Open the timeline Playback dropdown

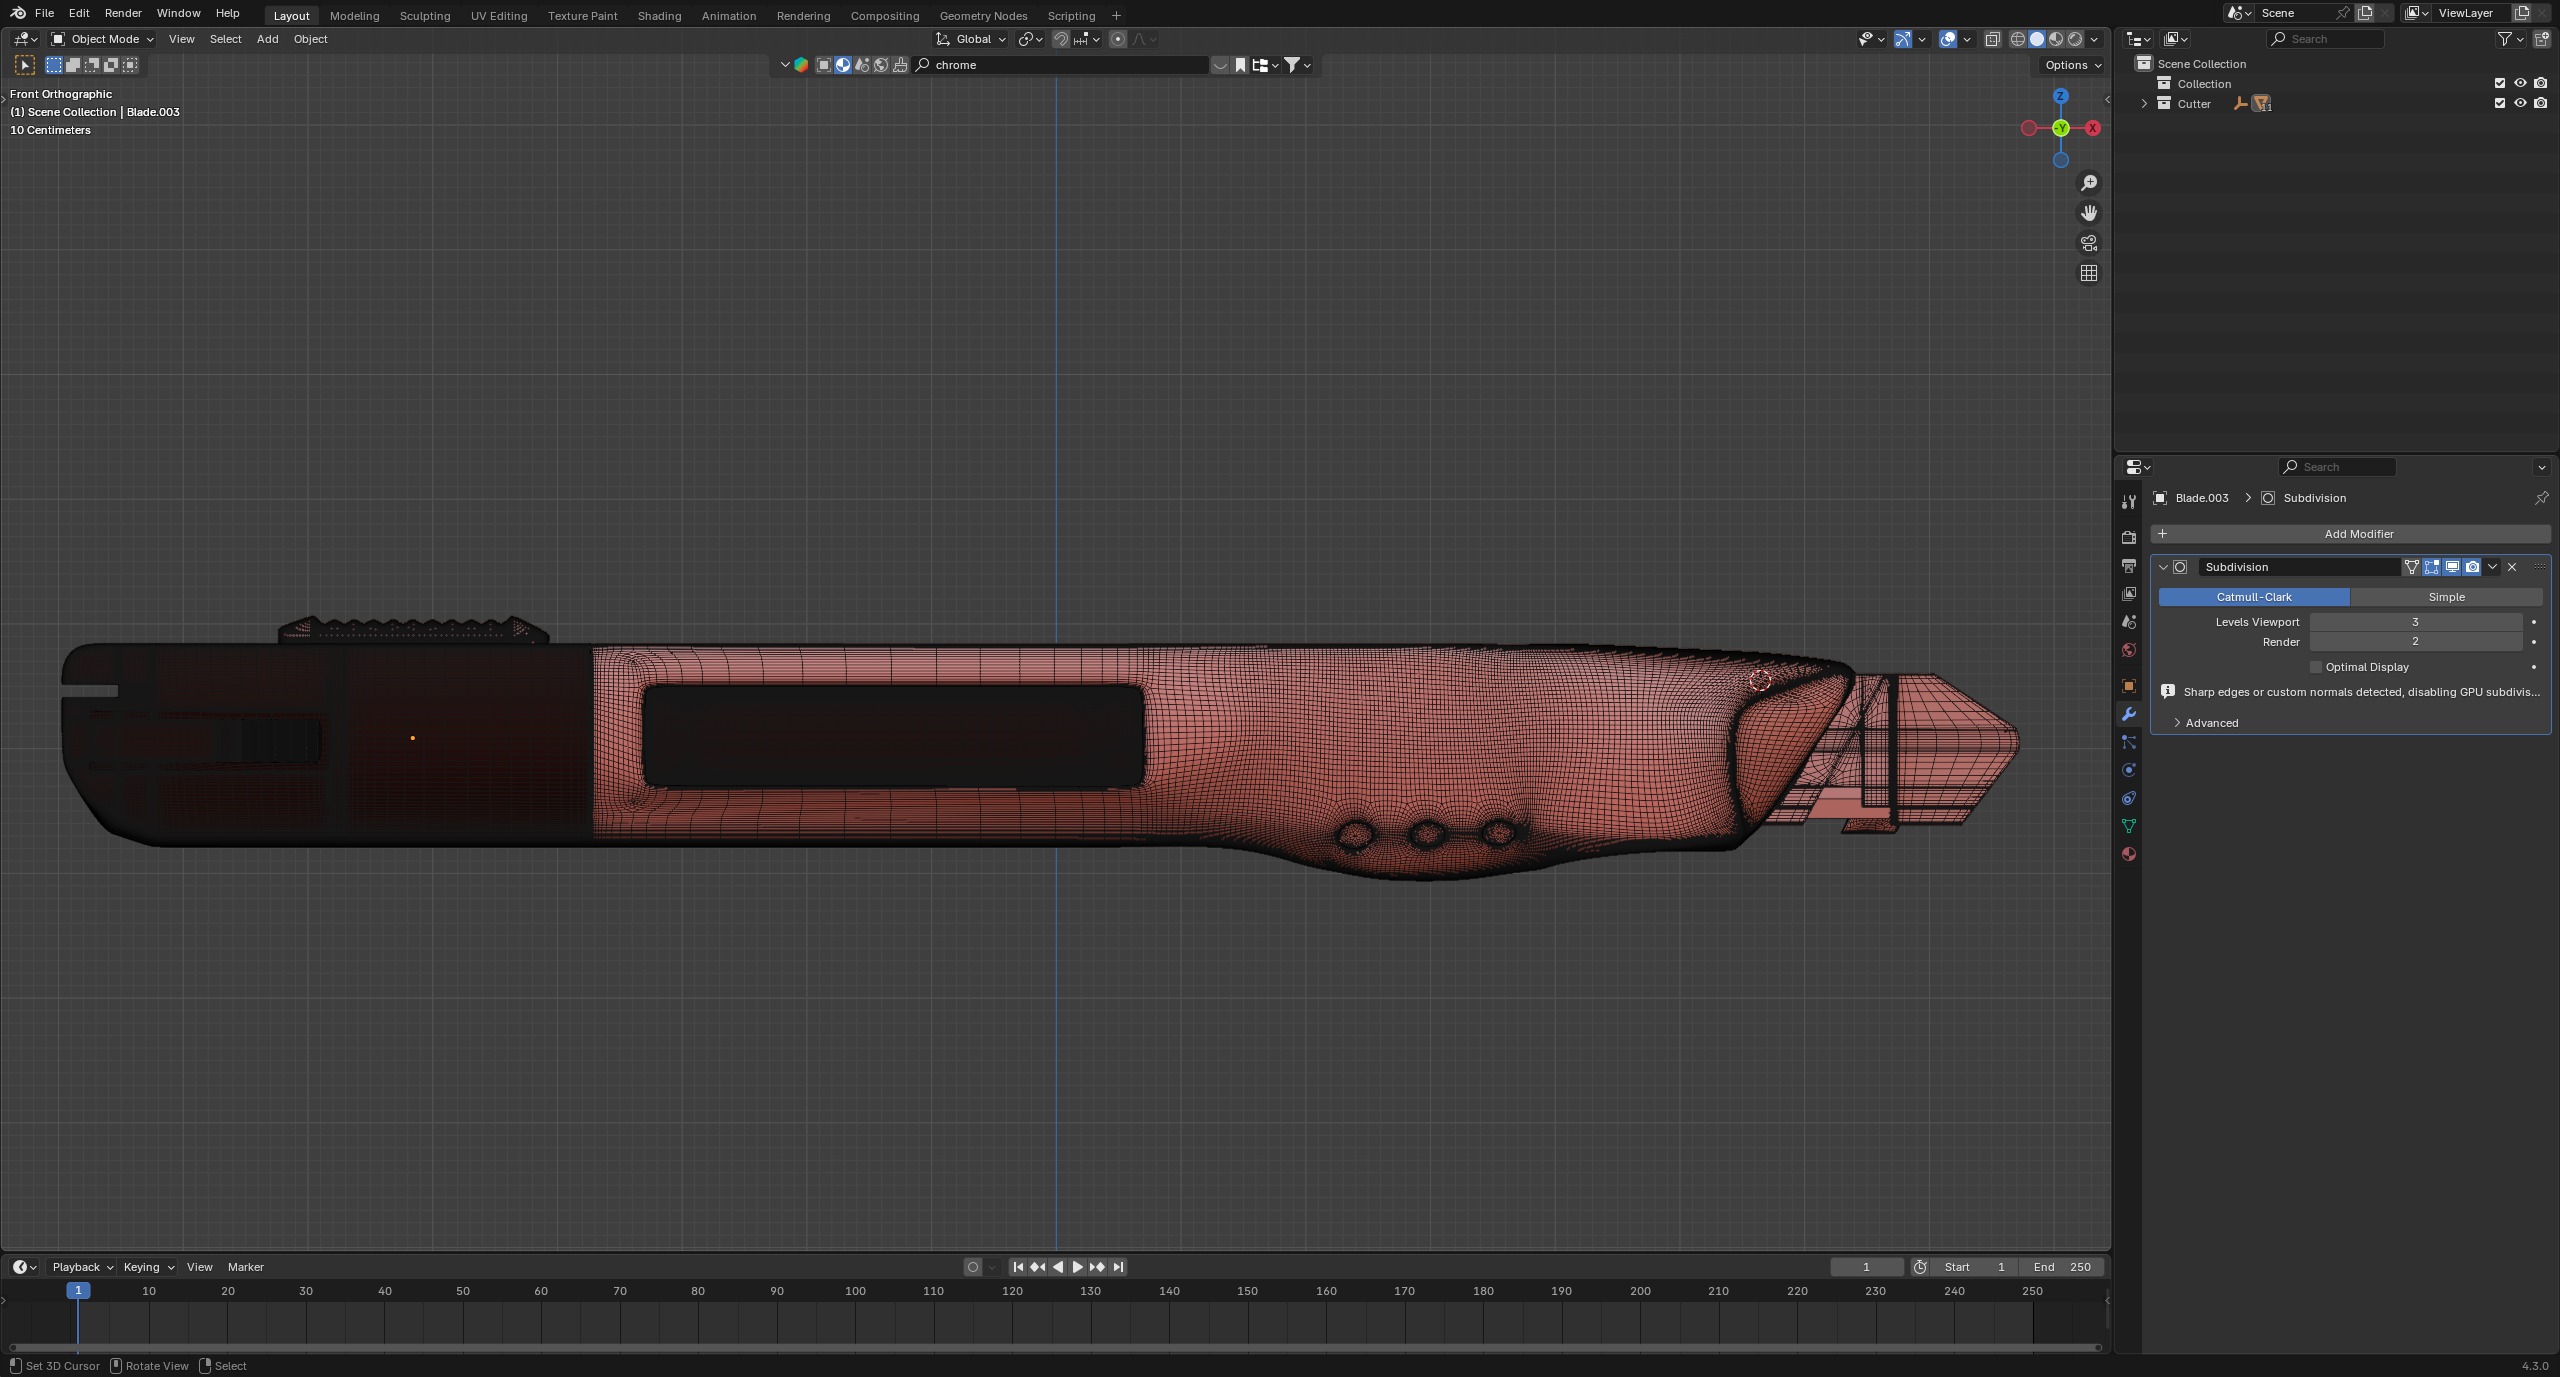pyautogui.click(x=82, y=1267)
